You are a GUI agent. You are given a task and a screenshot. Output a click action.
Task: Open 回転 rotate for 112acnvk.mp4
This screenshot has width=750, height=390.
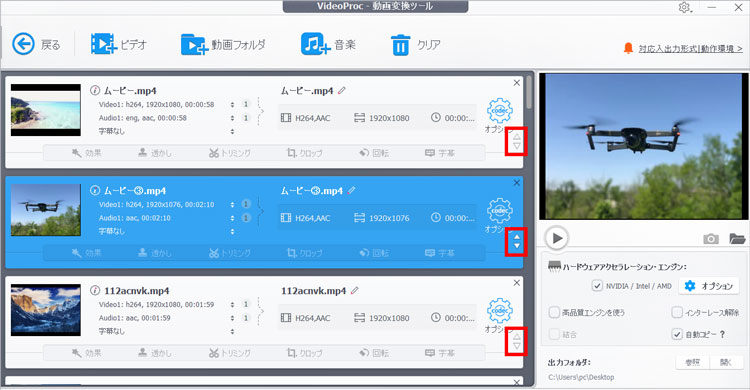tap(374, 353)
